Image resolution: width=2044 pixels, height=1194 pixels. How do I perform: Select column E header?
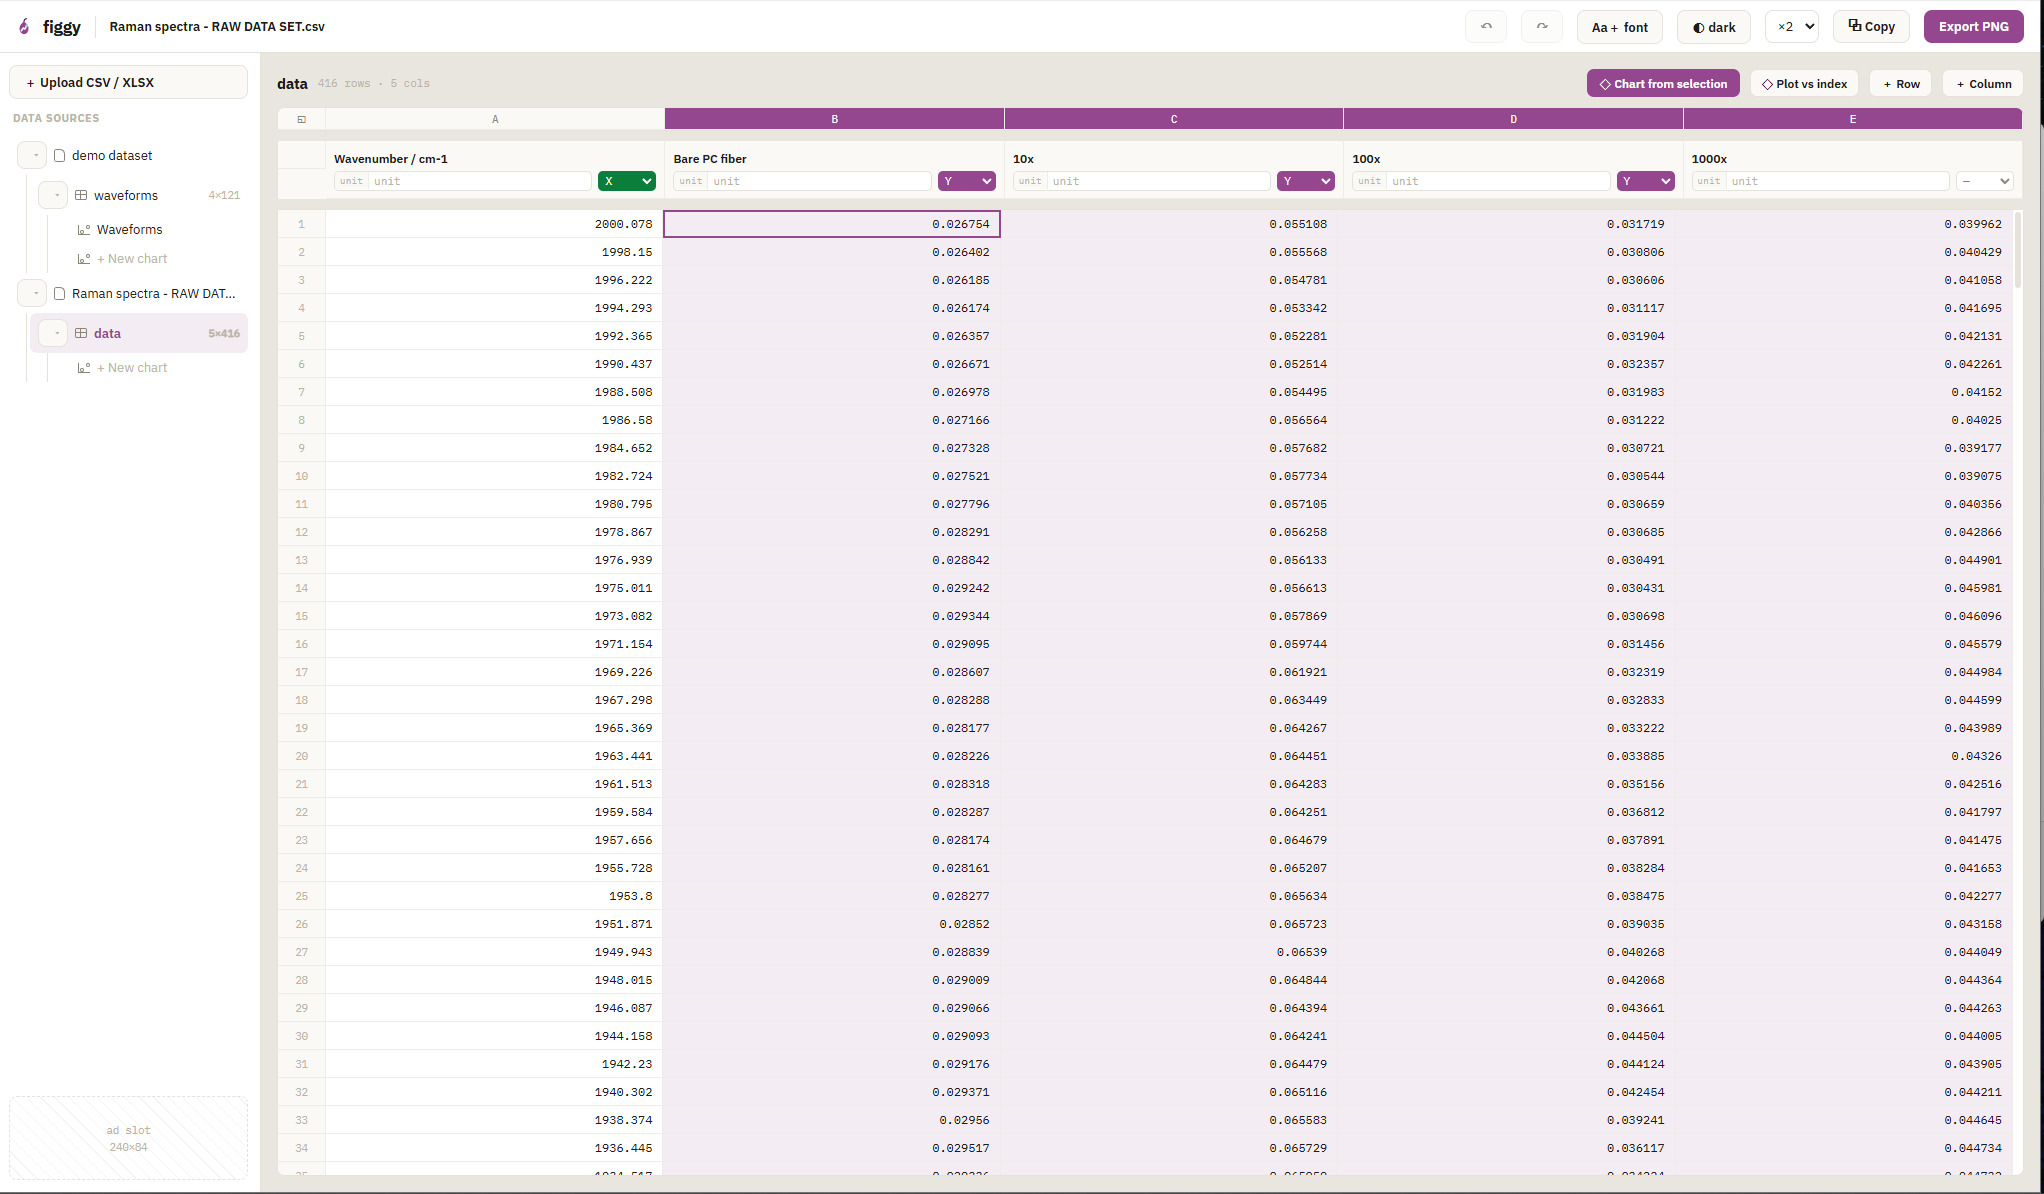click(x=1852, y=119)
